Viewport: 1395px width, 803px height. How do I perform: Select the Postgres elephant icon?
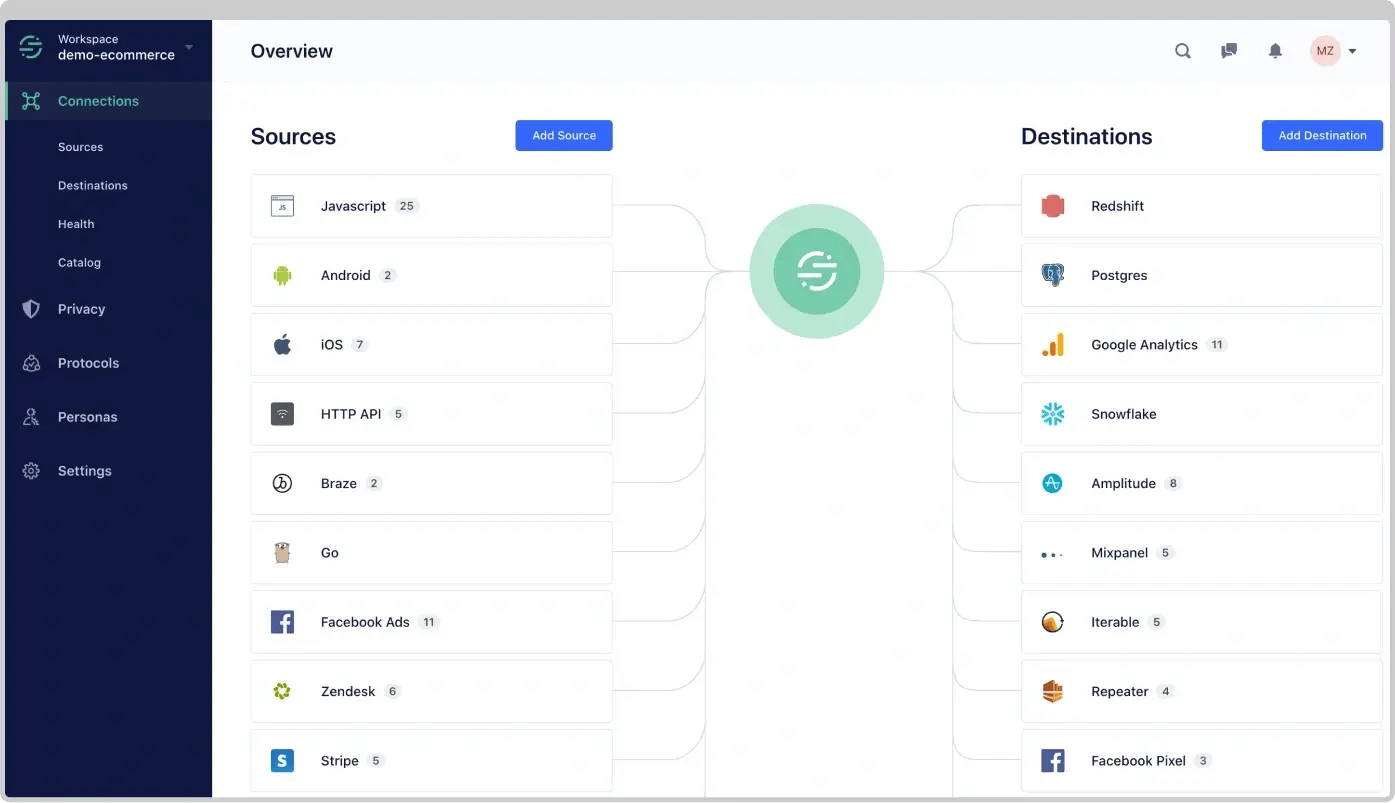[x=1052, y=275]
